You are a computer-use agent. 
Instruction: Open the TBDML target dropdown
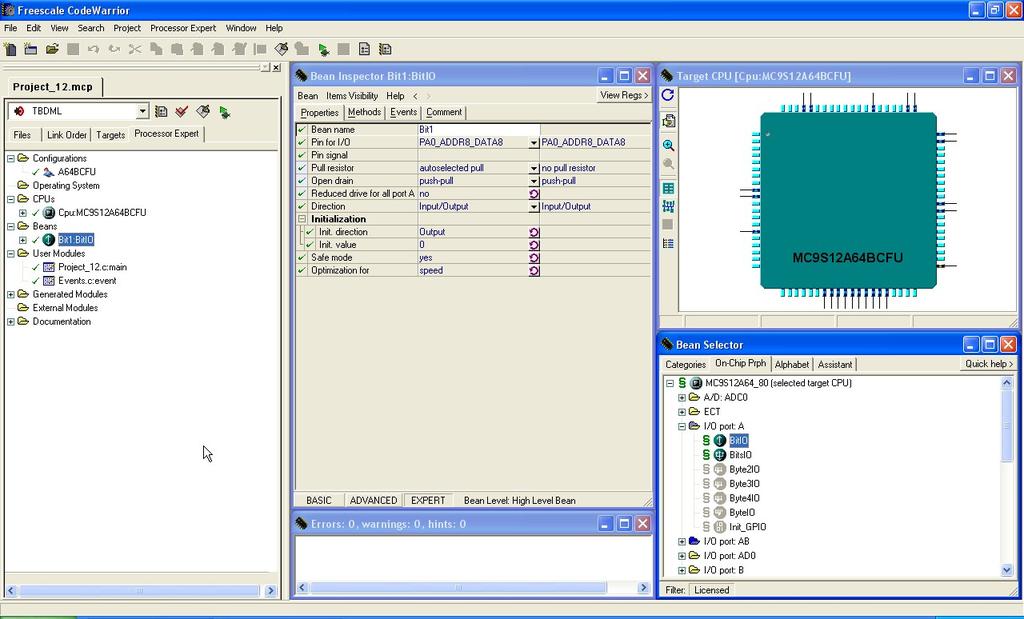coord(142,112)
